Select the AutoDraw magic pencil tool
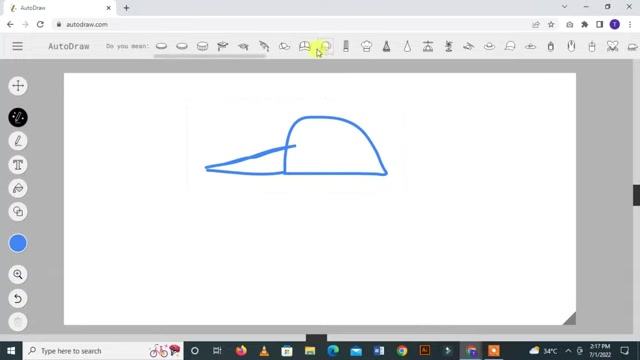Image resolution: width=640 pixels, height=360 pixels. [18, 118]
